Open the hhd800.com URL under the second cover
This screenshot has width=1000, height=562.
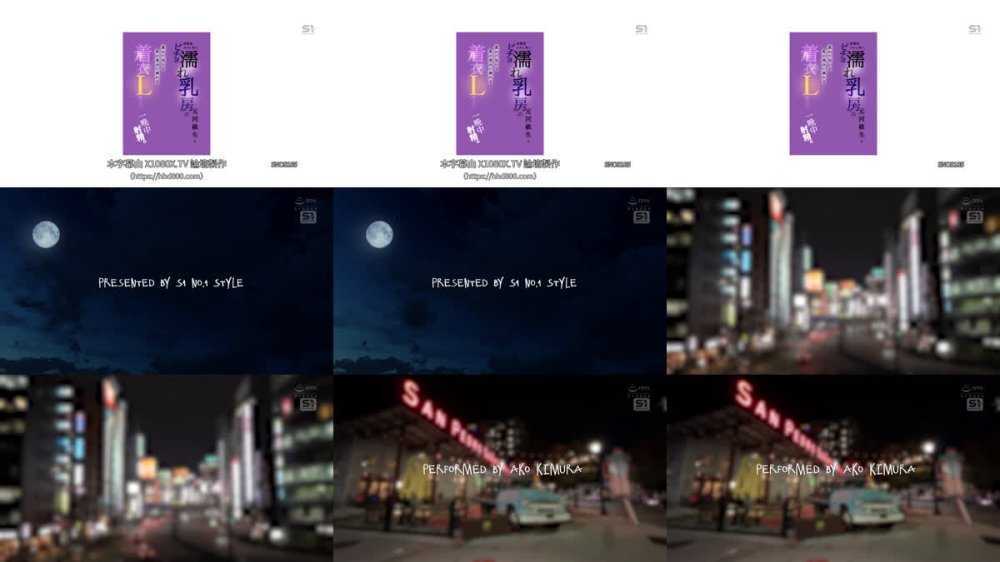point(499,176)
